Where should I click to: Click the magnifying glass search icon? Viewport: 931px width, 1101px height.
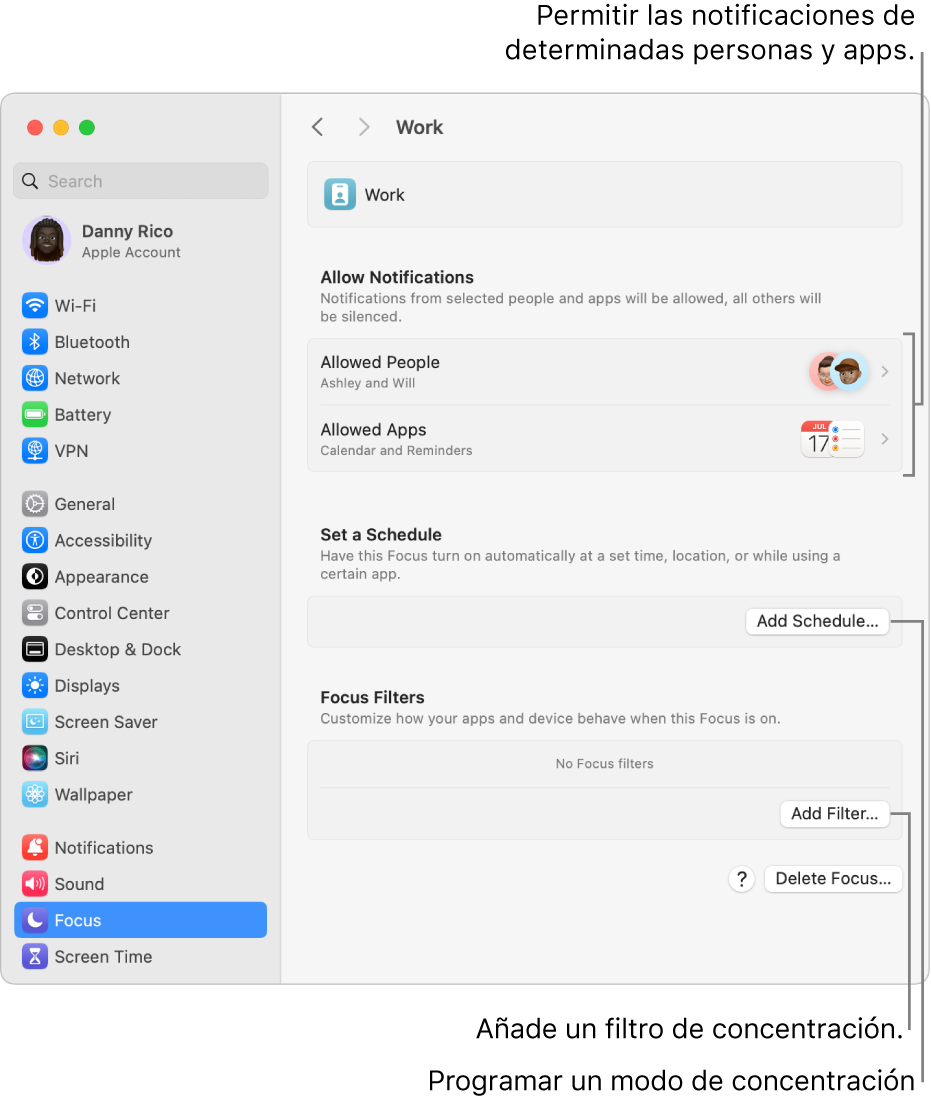29,181
